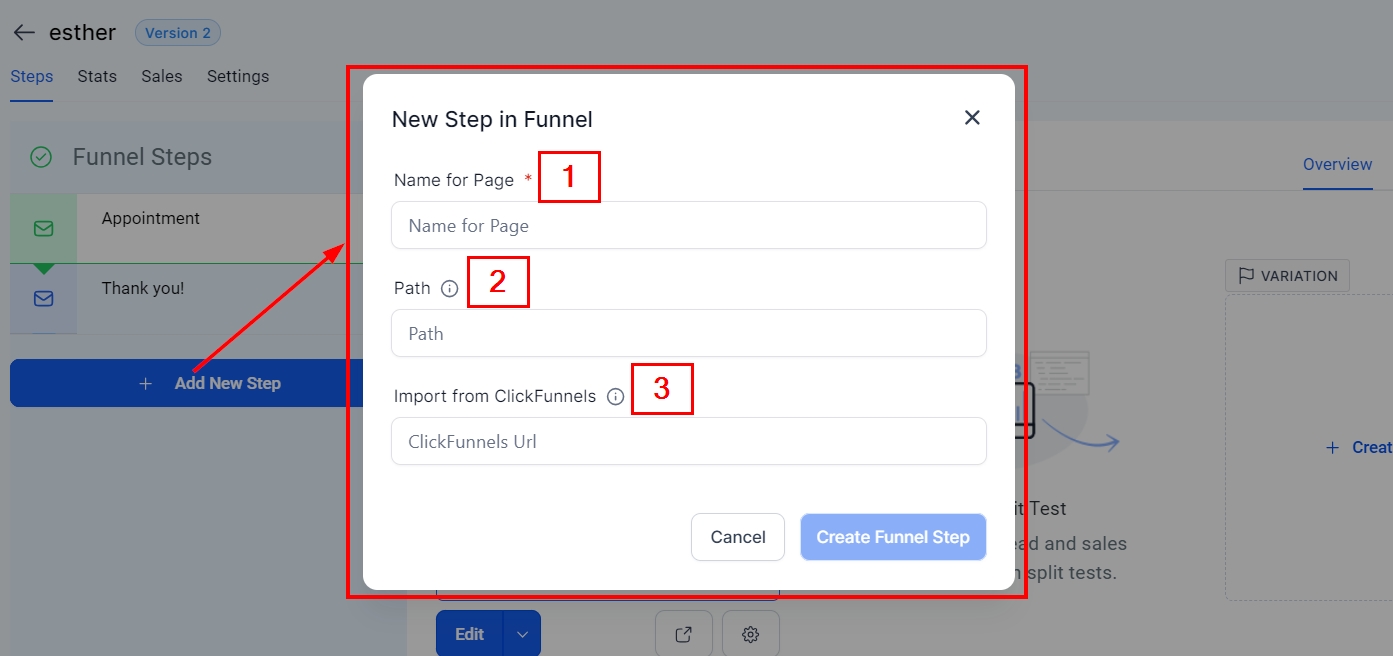Focus the Name for Page field
This screenshot has height=656, width=1393.
click(x=688, y=226)
